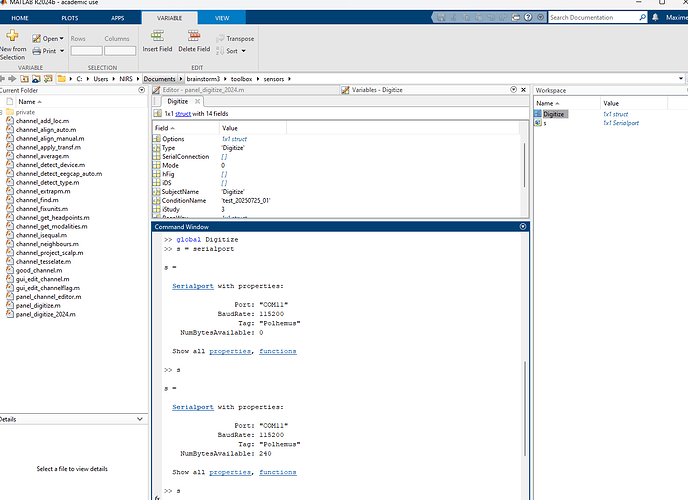Click the Documents path segment

pos(159,79)
